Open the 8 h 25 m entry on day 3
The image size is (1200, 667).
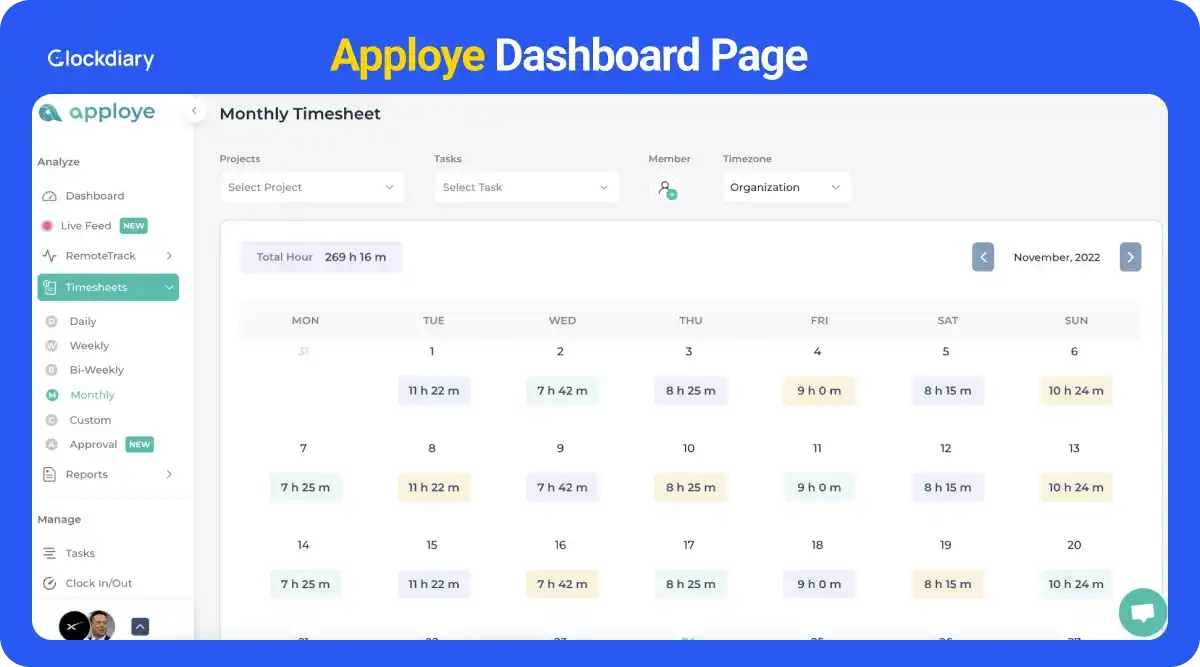coord(691,390)
